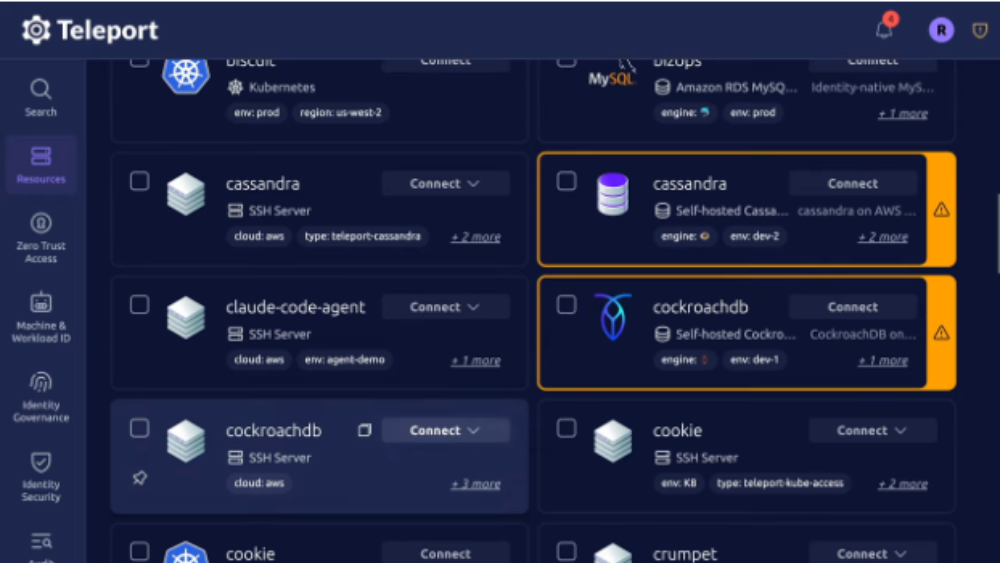
Task: Open Connect dropdown for cassandra SSH Server
Action: tap(446, 184)
